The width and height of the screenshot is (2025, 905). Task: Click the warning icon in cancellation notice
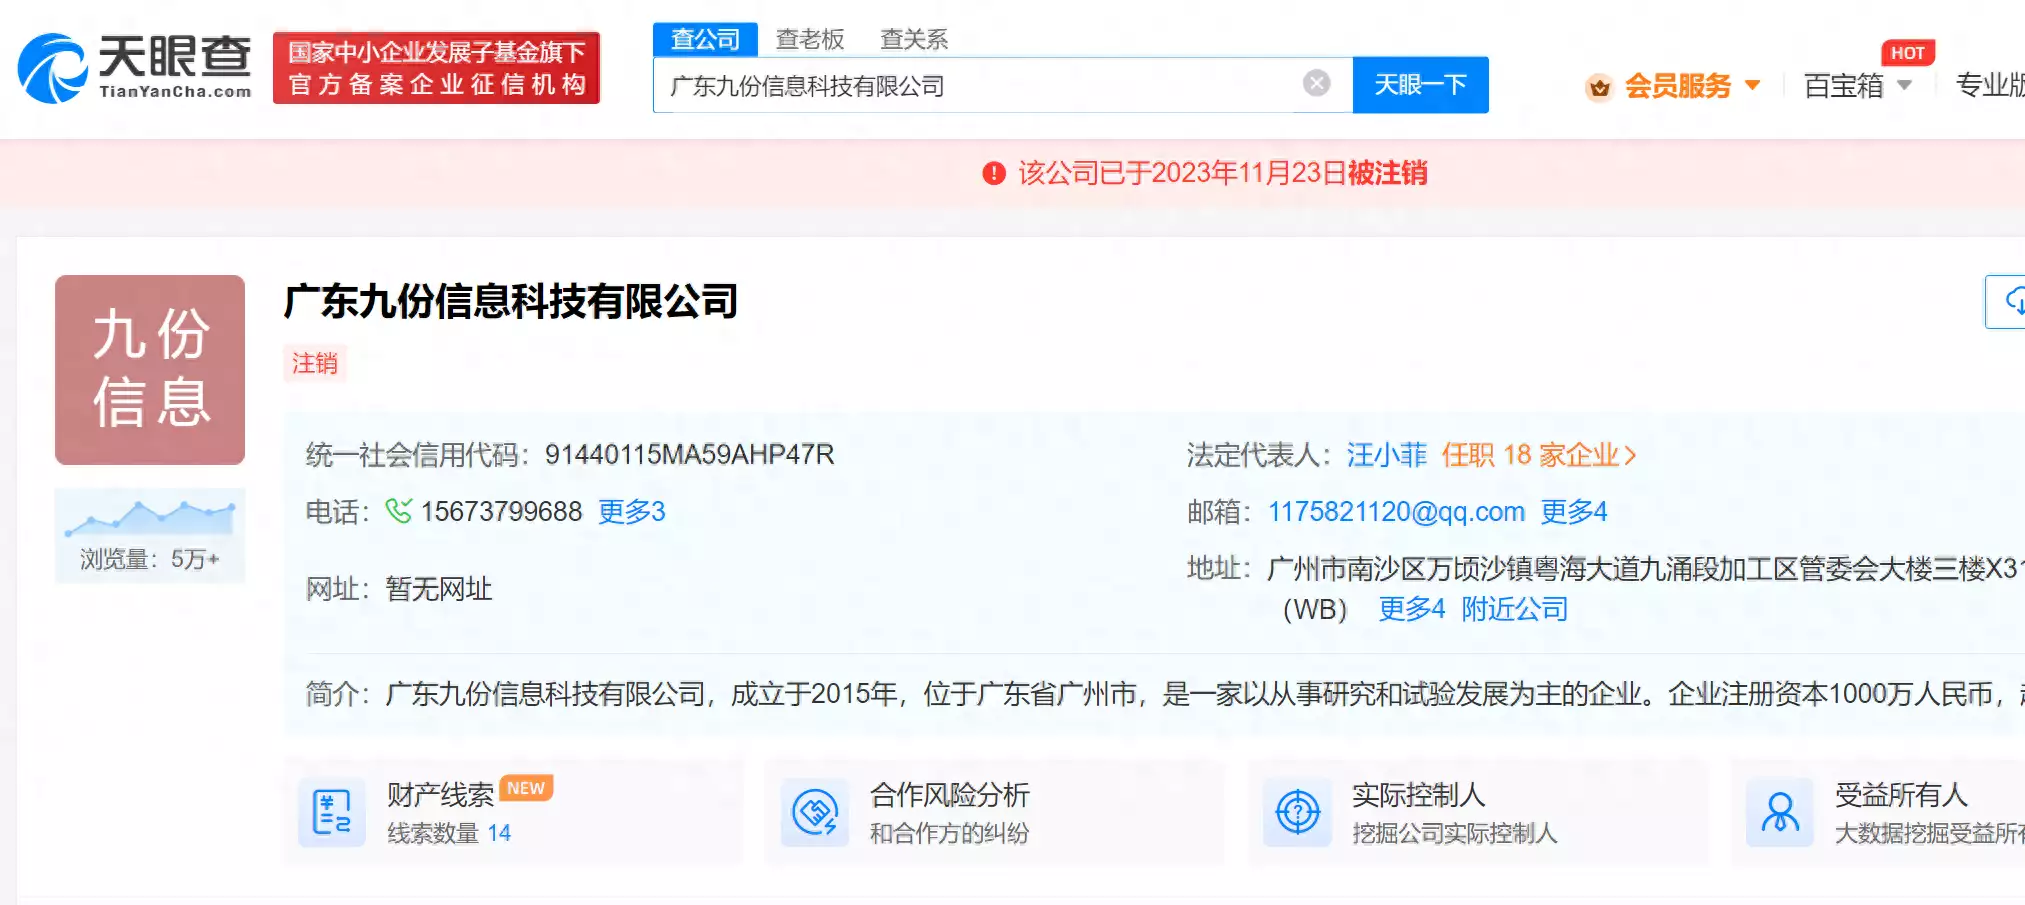993,173
